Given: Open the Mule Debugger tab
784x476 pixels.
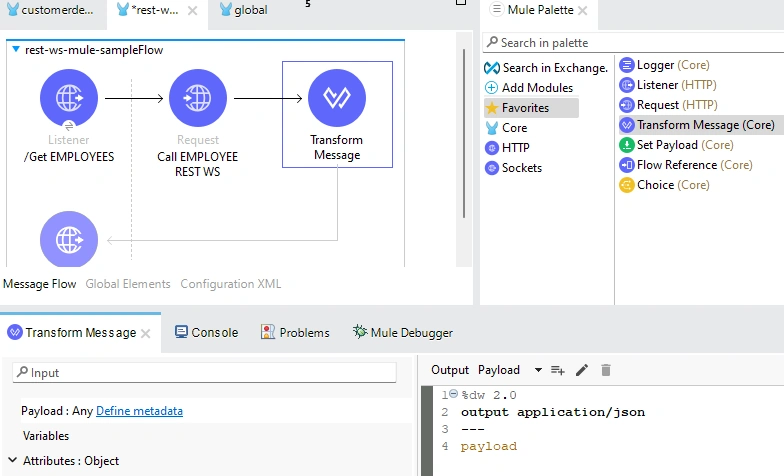Looking at the screenshot, I should click(402, 332).
